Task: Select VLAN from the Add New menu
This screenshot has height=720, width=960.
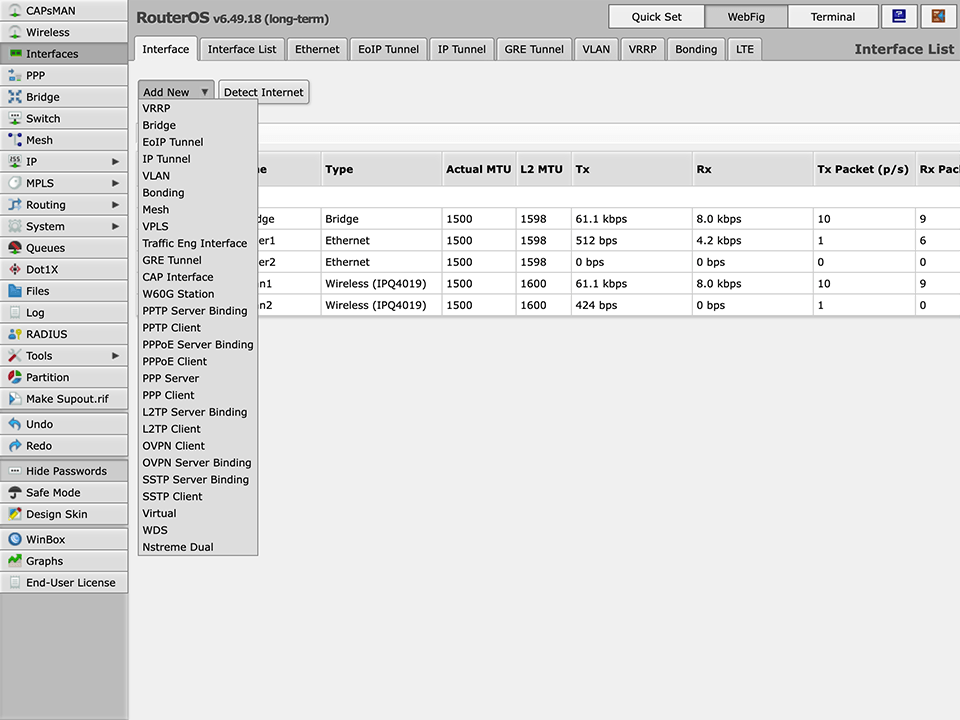Action: click(156, 175)
